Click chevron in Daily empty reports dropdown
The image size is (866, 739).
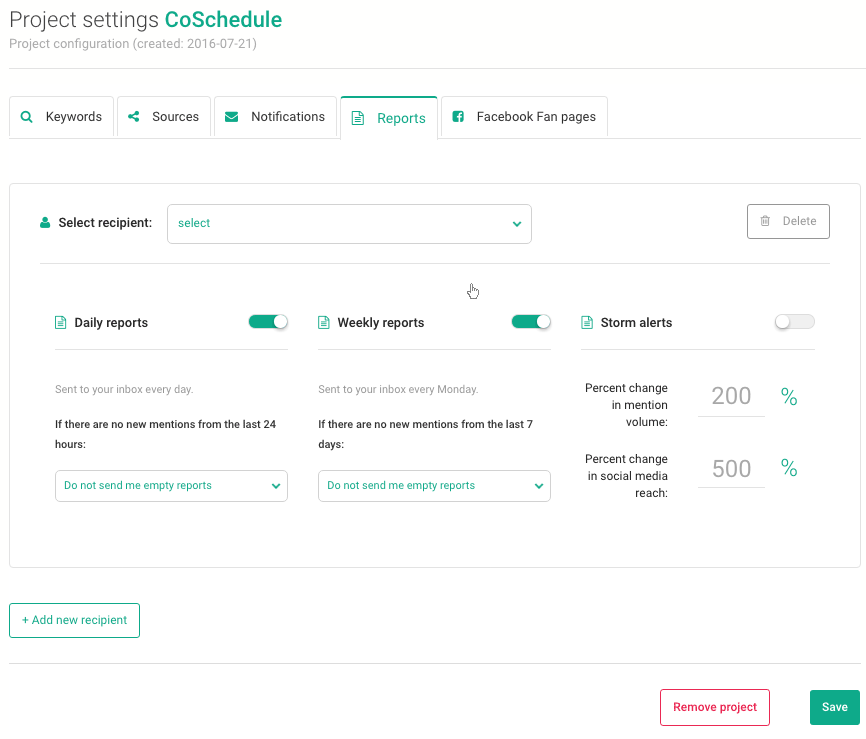[276, 486]
